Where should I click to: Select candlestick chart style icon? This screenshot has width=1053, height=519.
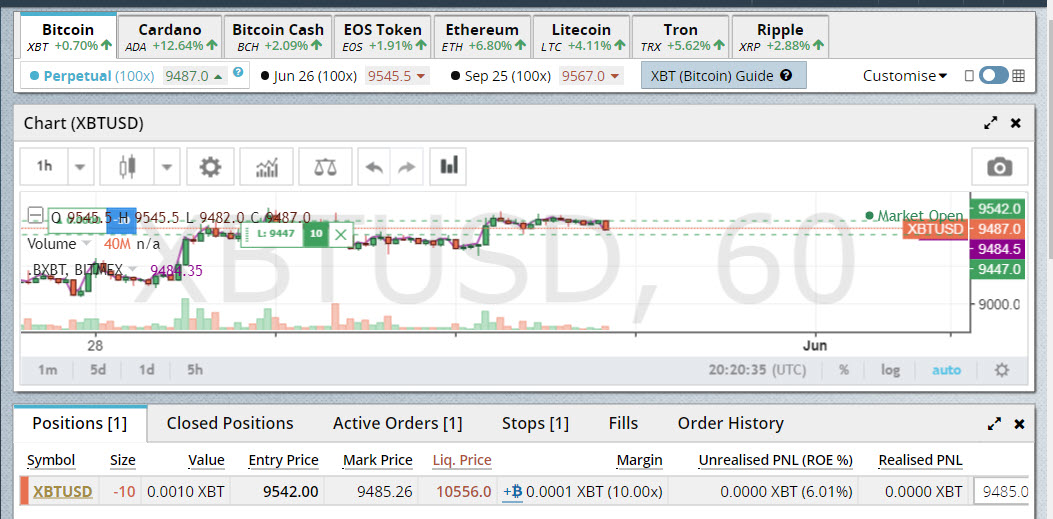point(127,167)
